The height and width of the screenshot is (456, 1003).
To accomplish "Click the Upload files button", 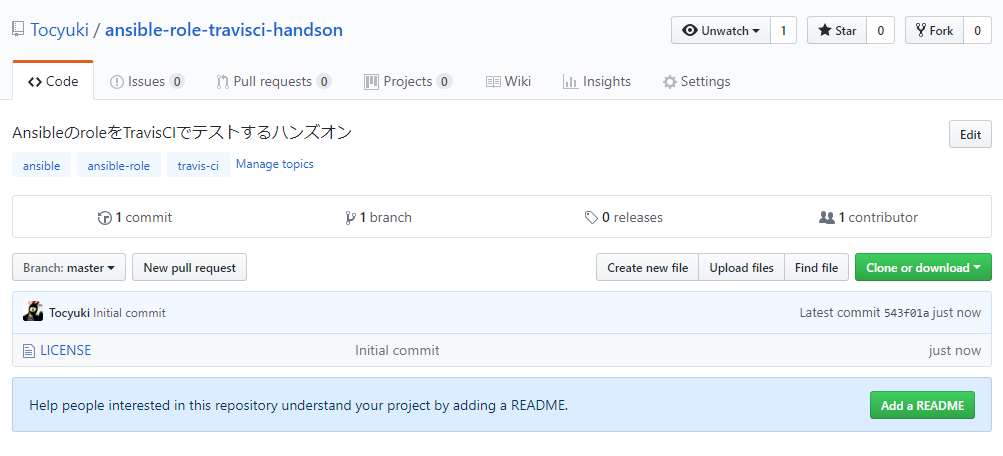I will pos(741,267).
